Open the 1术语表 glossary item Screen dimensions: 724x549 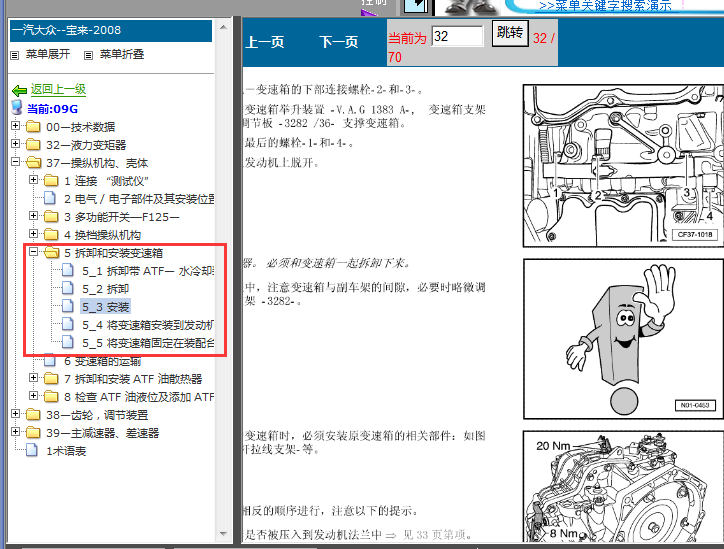click(x=66, y=451)
